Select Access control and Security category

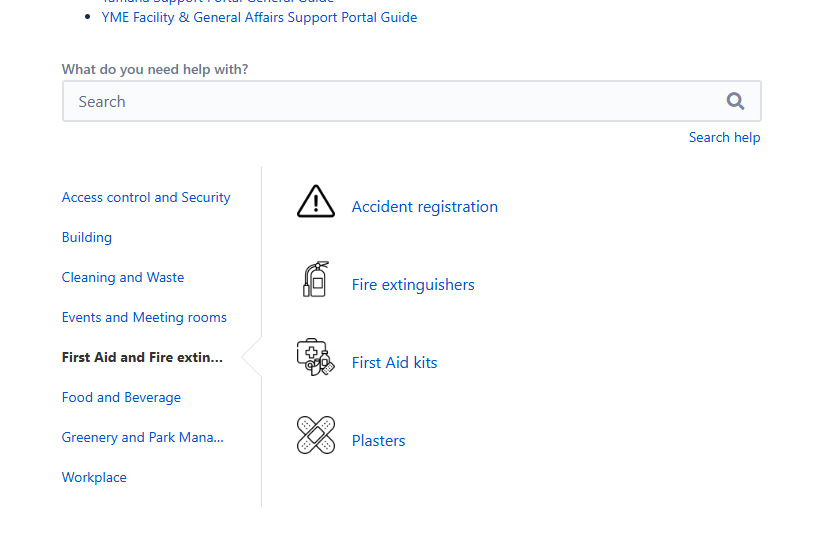pos(146,197)
